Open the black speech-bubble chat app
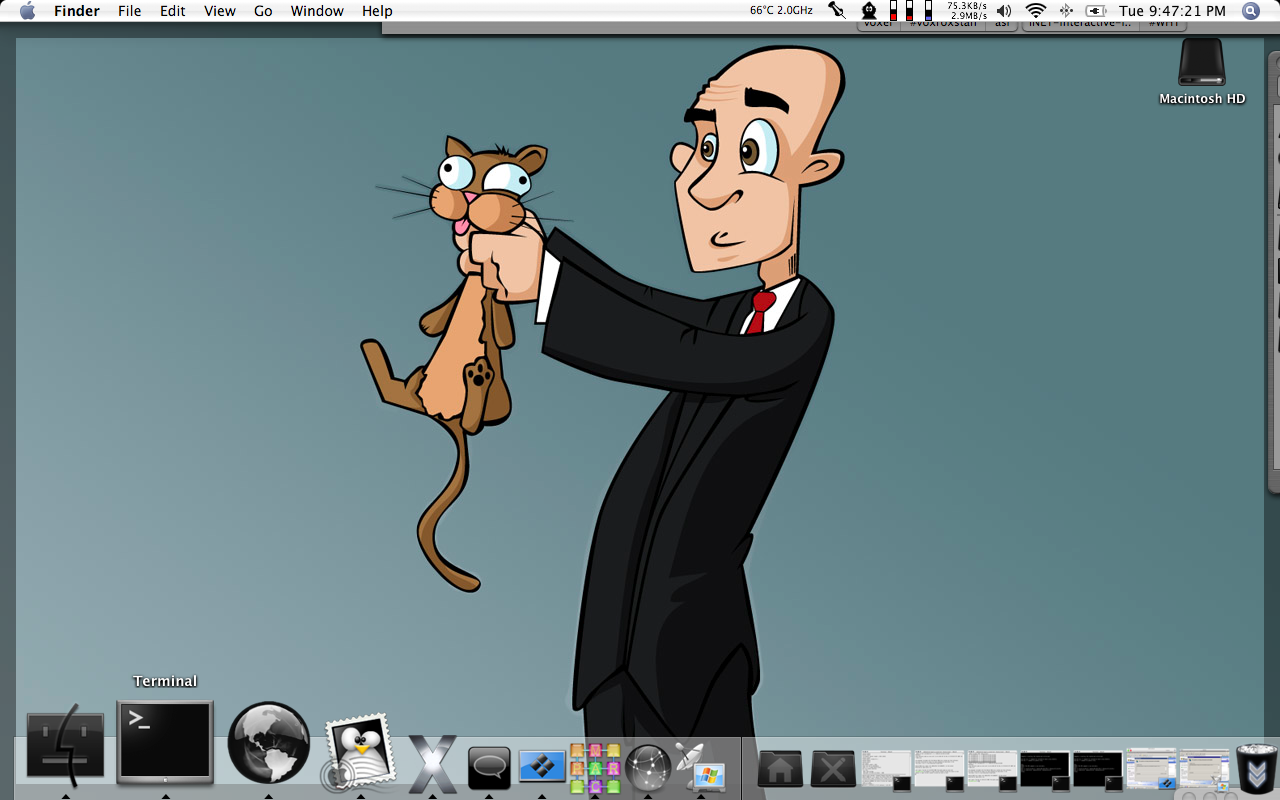Viewport: 1280px width, 800px height. 489,768
